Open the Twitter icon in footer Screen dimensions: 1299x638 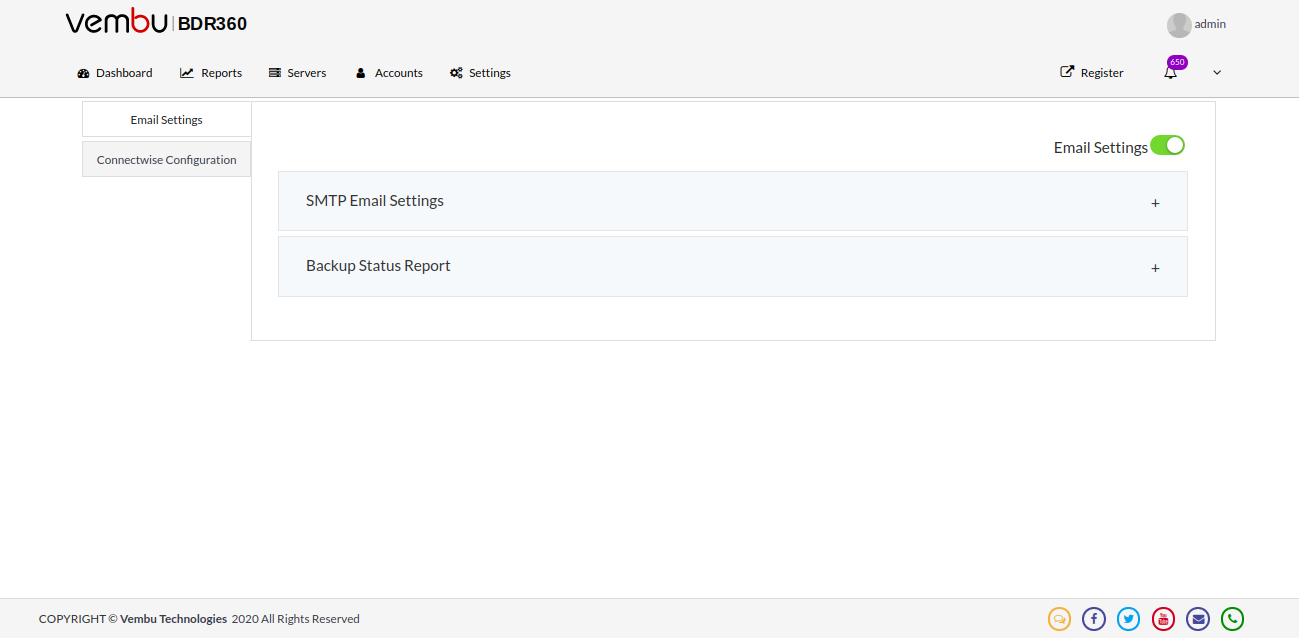click(x=1128, y=619)
